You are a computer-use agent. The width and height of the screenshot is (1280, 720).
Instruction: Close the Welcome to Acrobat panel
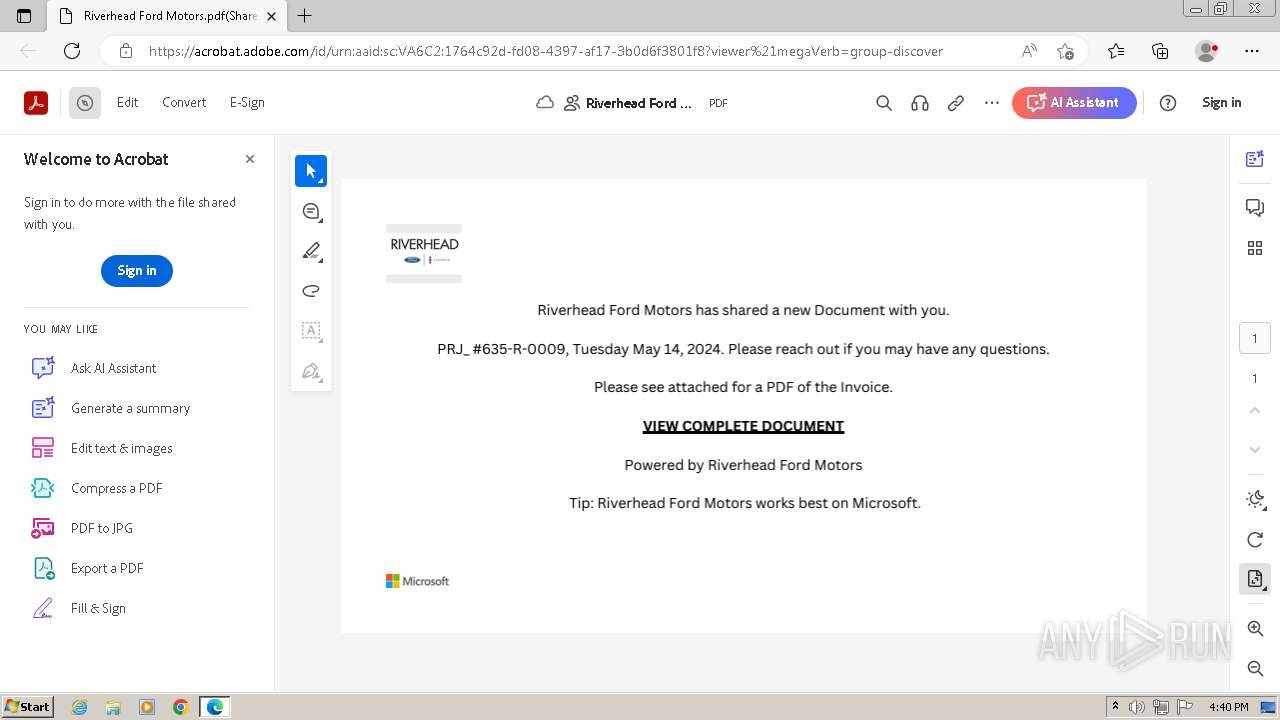[x=250, y=159]
